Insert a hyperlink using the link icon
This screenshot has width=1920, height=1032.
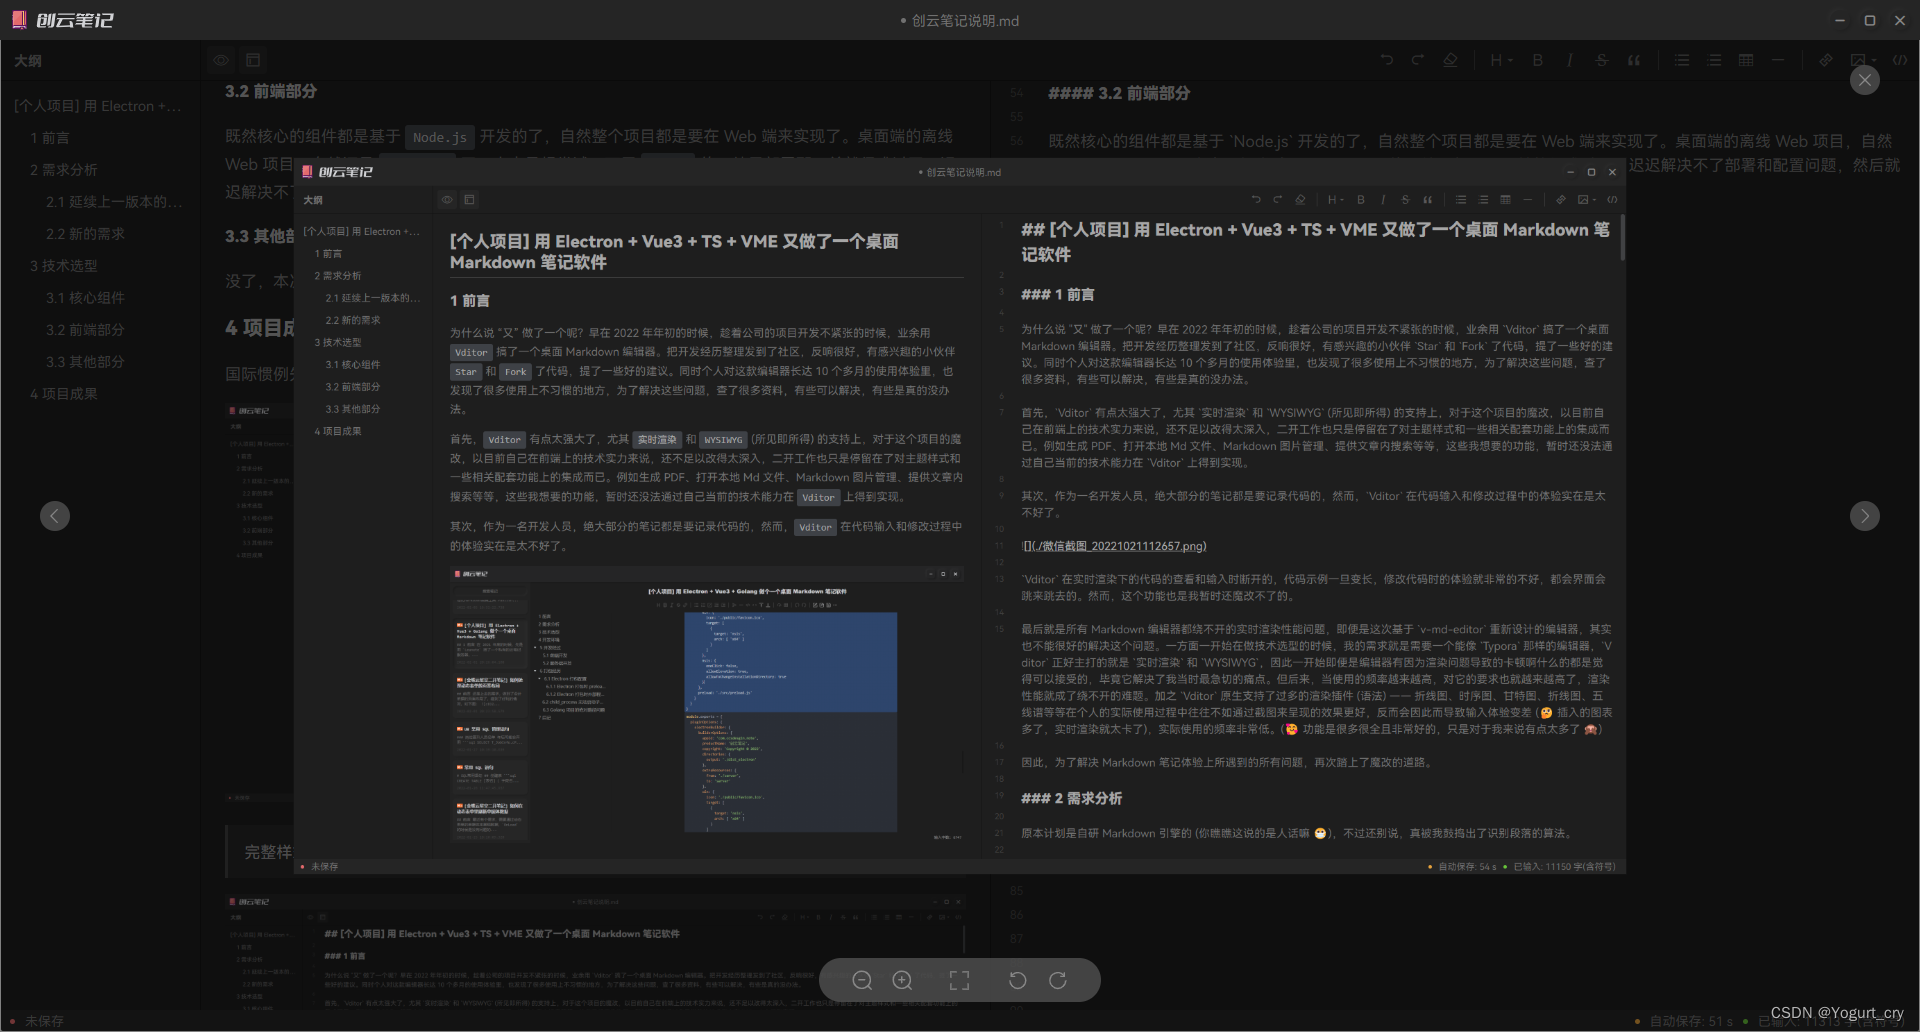click(1824, 60)
